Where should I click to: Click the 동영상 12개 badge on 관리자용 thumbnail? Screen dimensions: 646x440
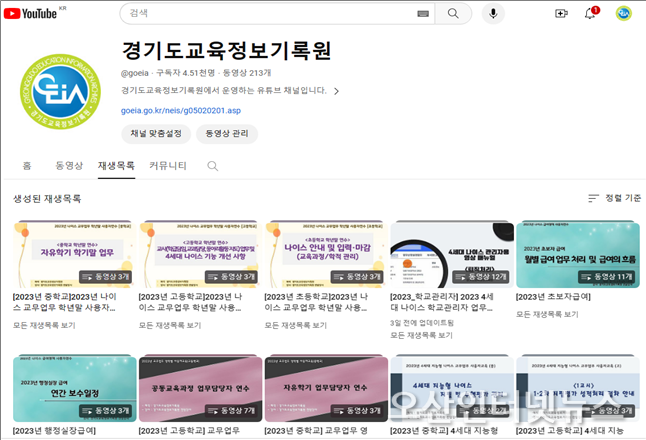tap(480, 277)
